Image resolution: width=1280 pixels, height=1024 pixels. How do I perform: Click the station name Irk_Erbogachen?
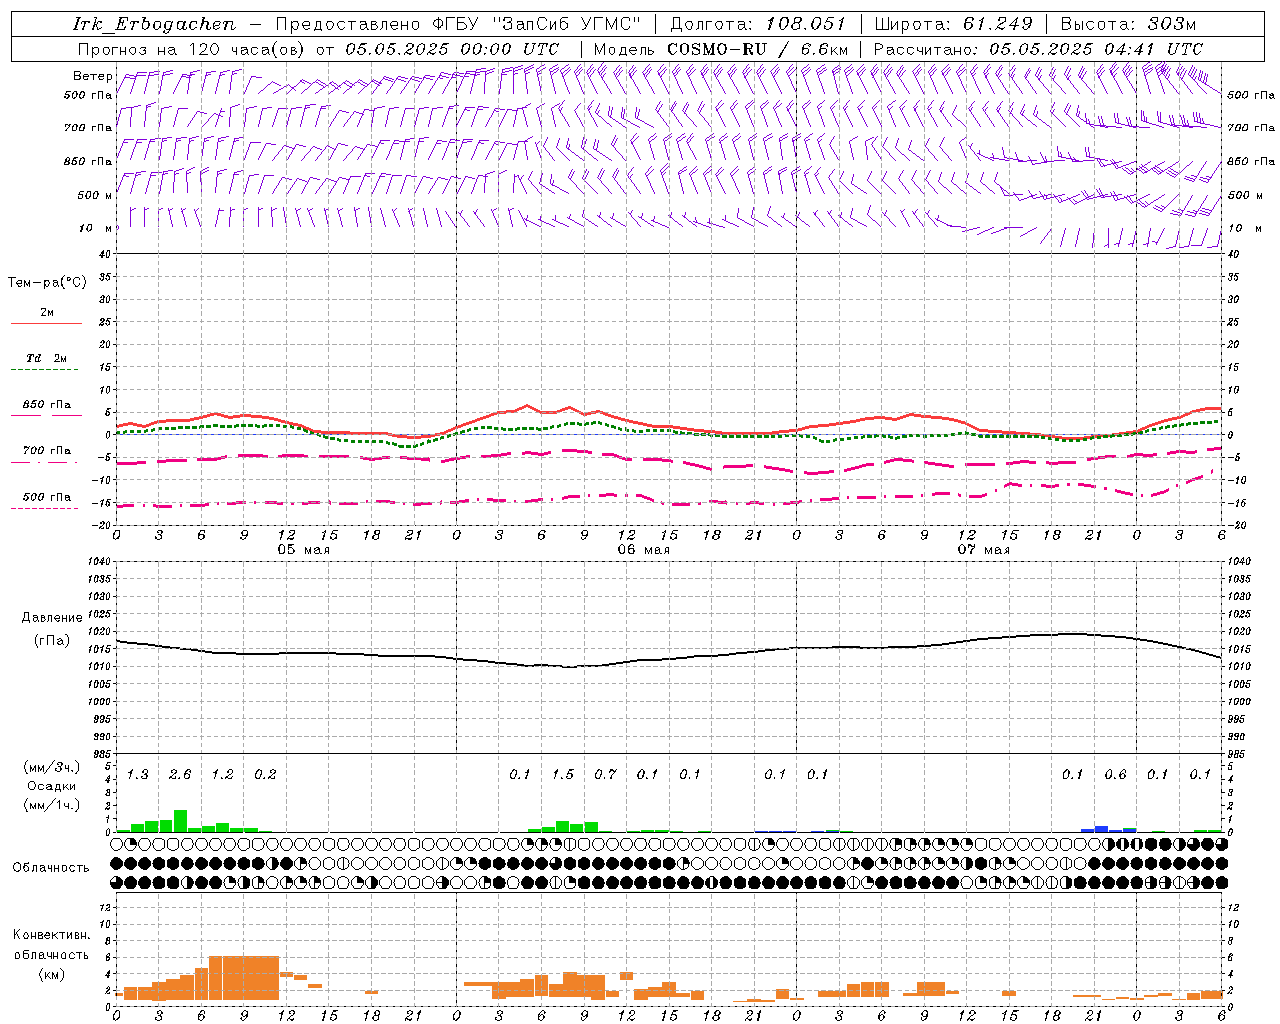156,24
